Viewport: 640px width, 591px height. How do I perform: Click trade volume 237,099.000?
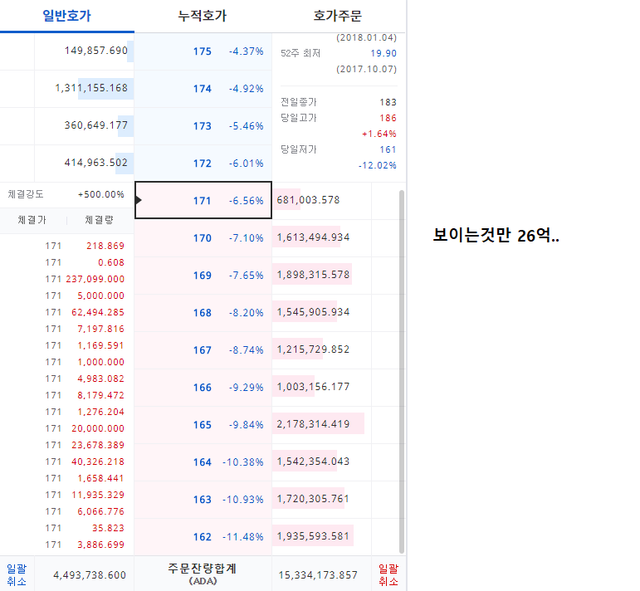95,279
